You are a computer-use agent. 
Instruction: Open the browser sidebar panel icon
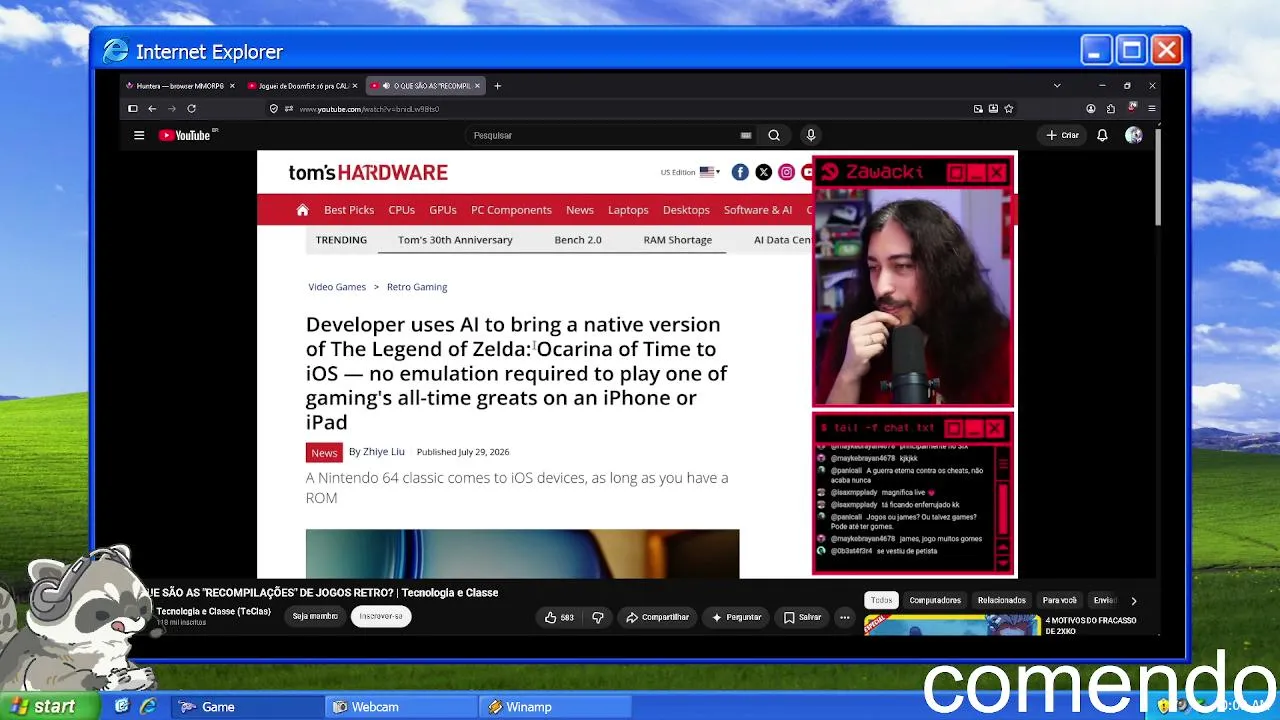[132, 109]
